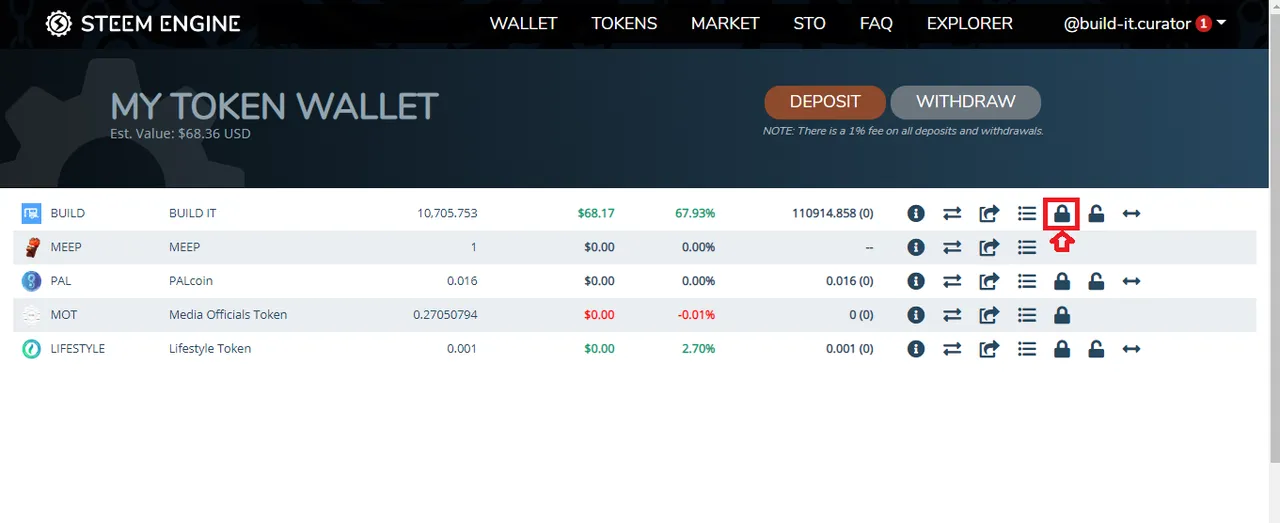Open the FAQ page
Screen dimensions: 1280x523
[x=876, y=23]
